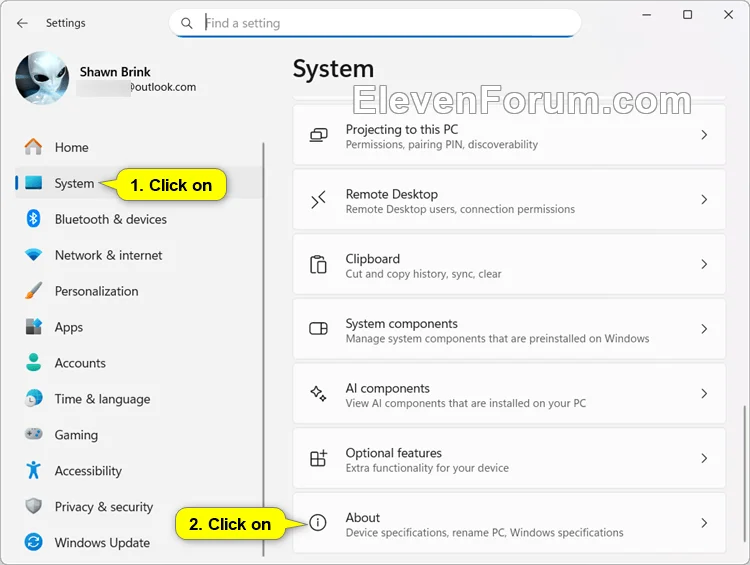Click the AI components sparkle icon
The height and width of the screenshot is (565, 750).
click(x=319, y=394)
